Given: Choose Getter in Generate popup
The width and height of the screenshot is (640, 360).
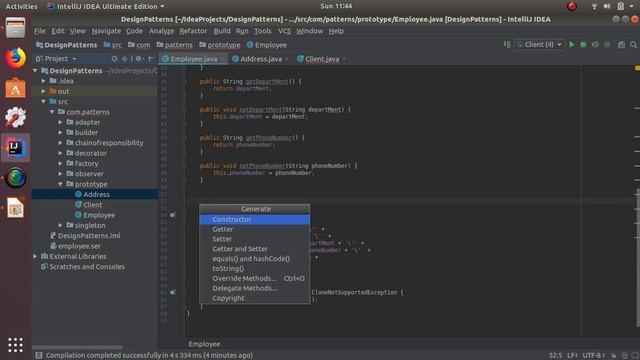Looking at the screenshot, I should [255, 229].
